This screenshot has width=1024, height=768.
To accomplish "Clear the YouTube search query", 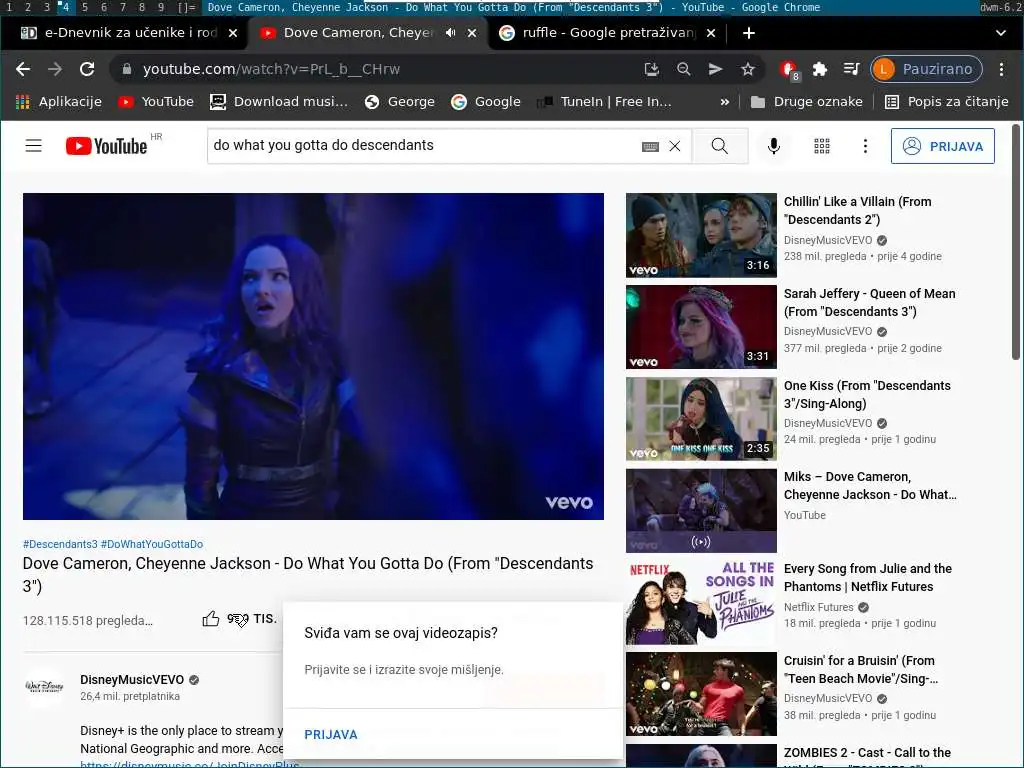I will pyautogui.click(x=675, y=146).
